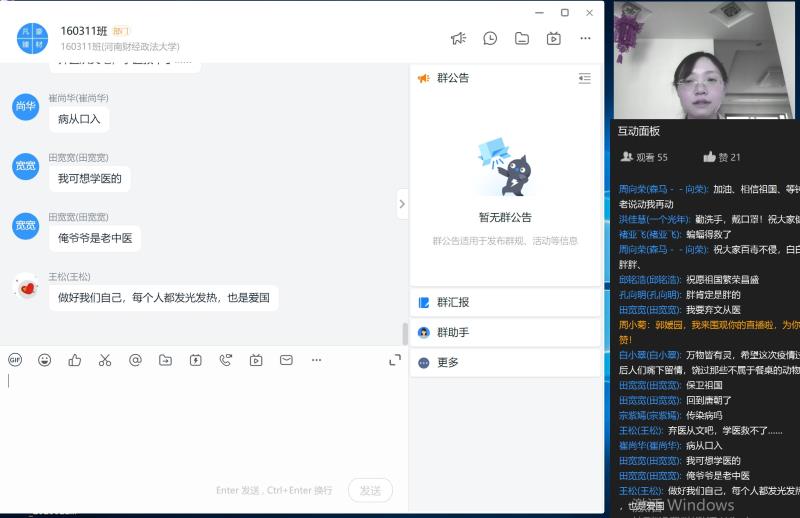800x518 pixels.
Task: Open the GIF picker in chat toolbar
Action: coord(15,360)
